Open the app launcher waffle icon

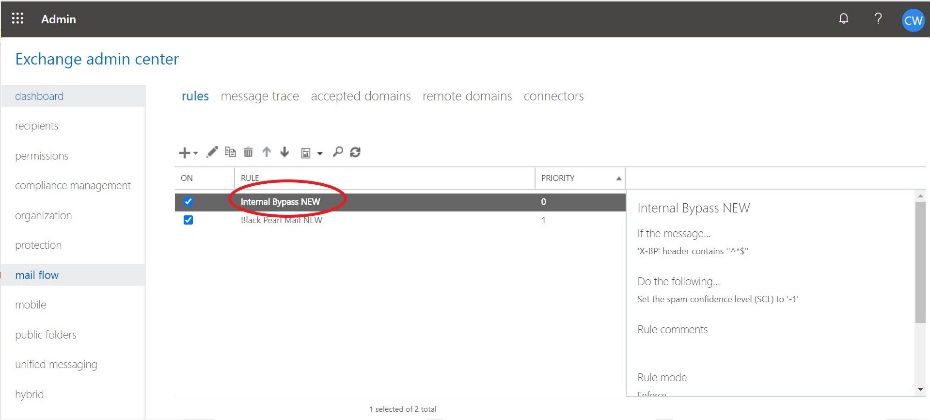[x=18, y=18]
